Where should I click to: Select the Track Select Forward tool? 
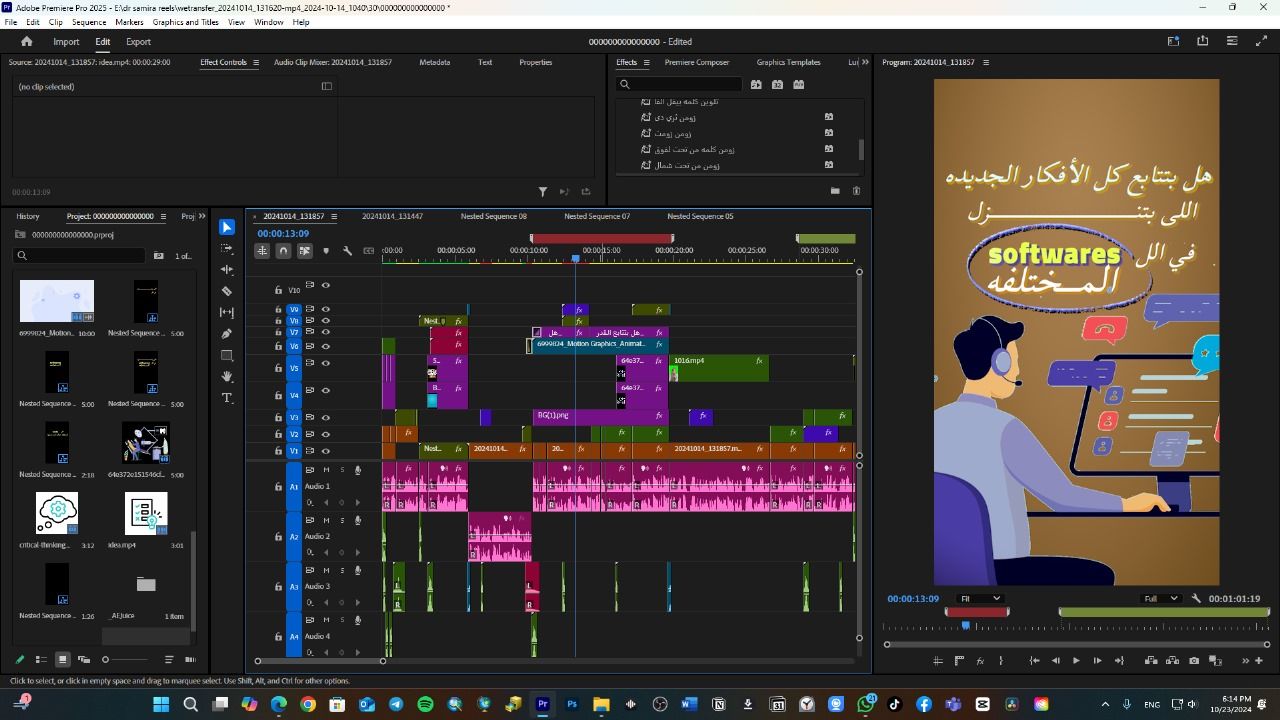coord(227,248)
